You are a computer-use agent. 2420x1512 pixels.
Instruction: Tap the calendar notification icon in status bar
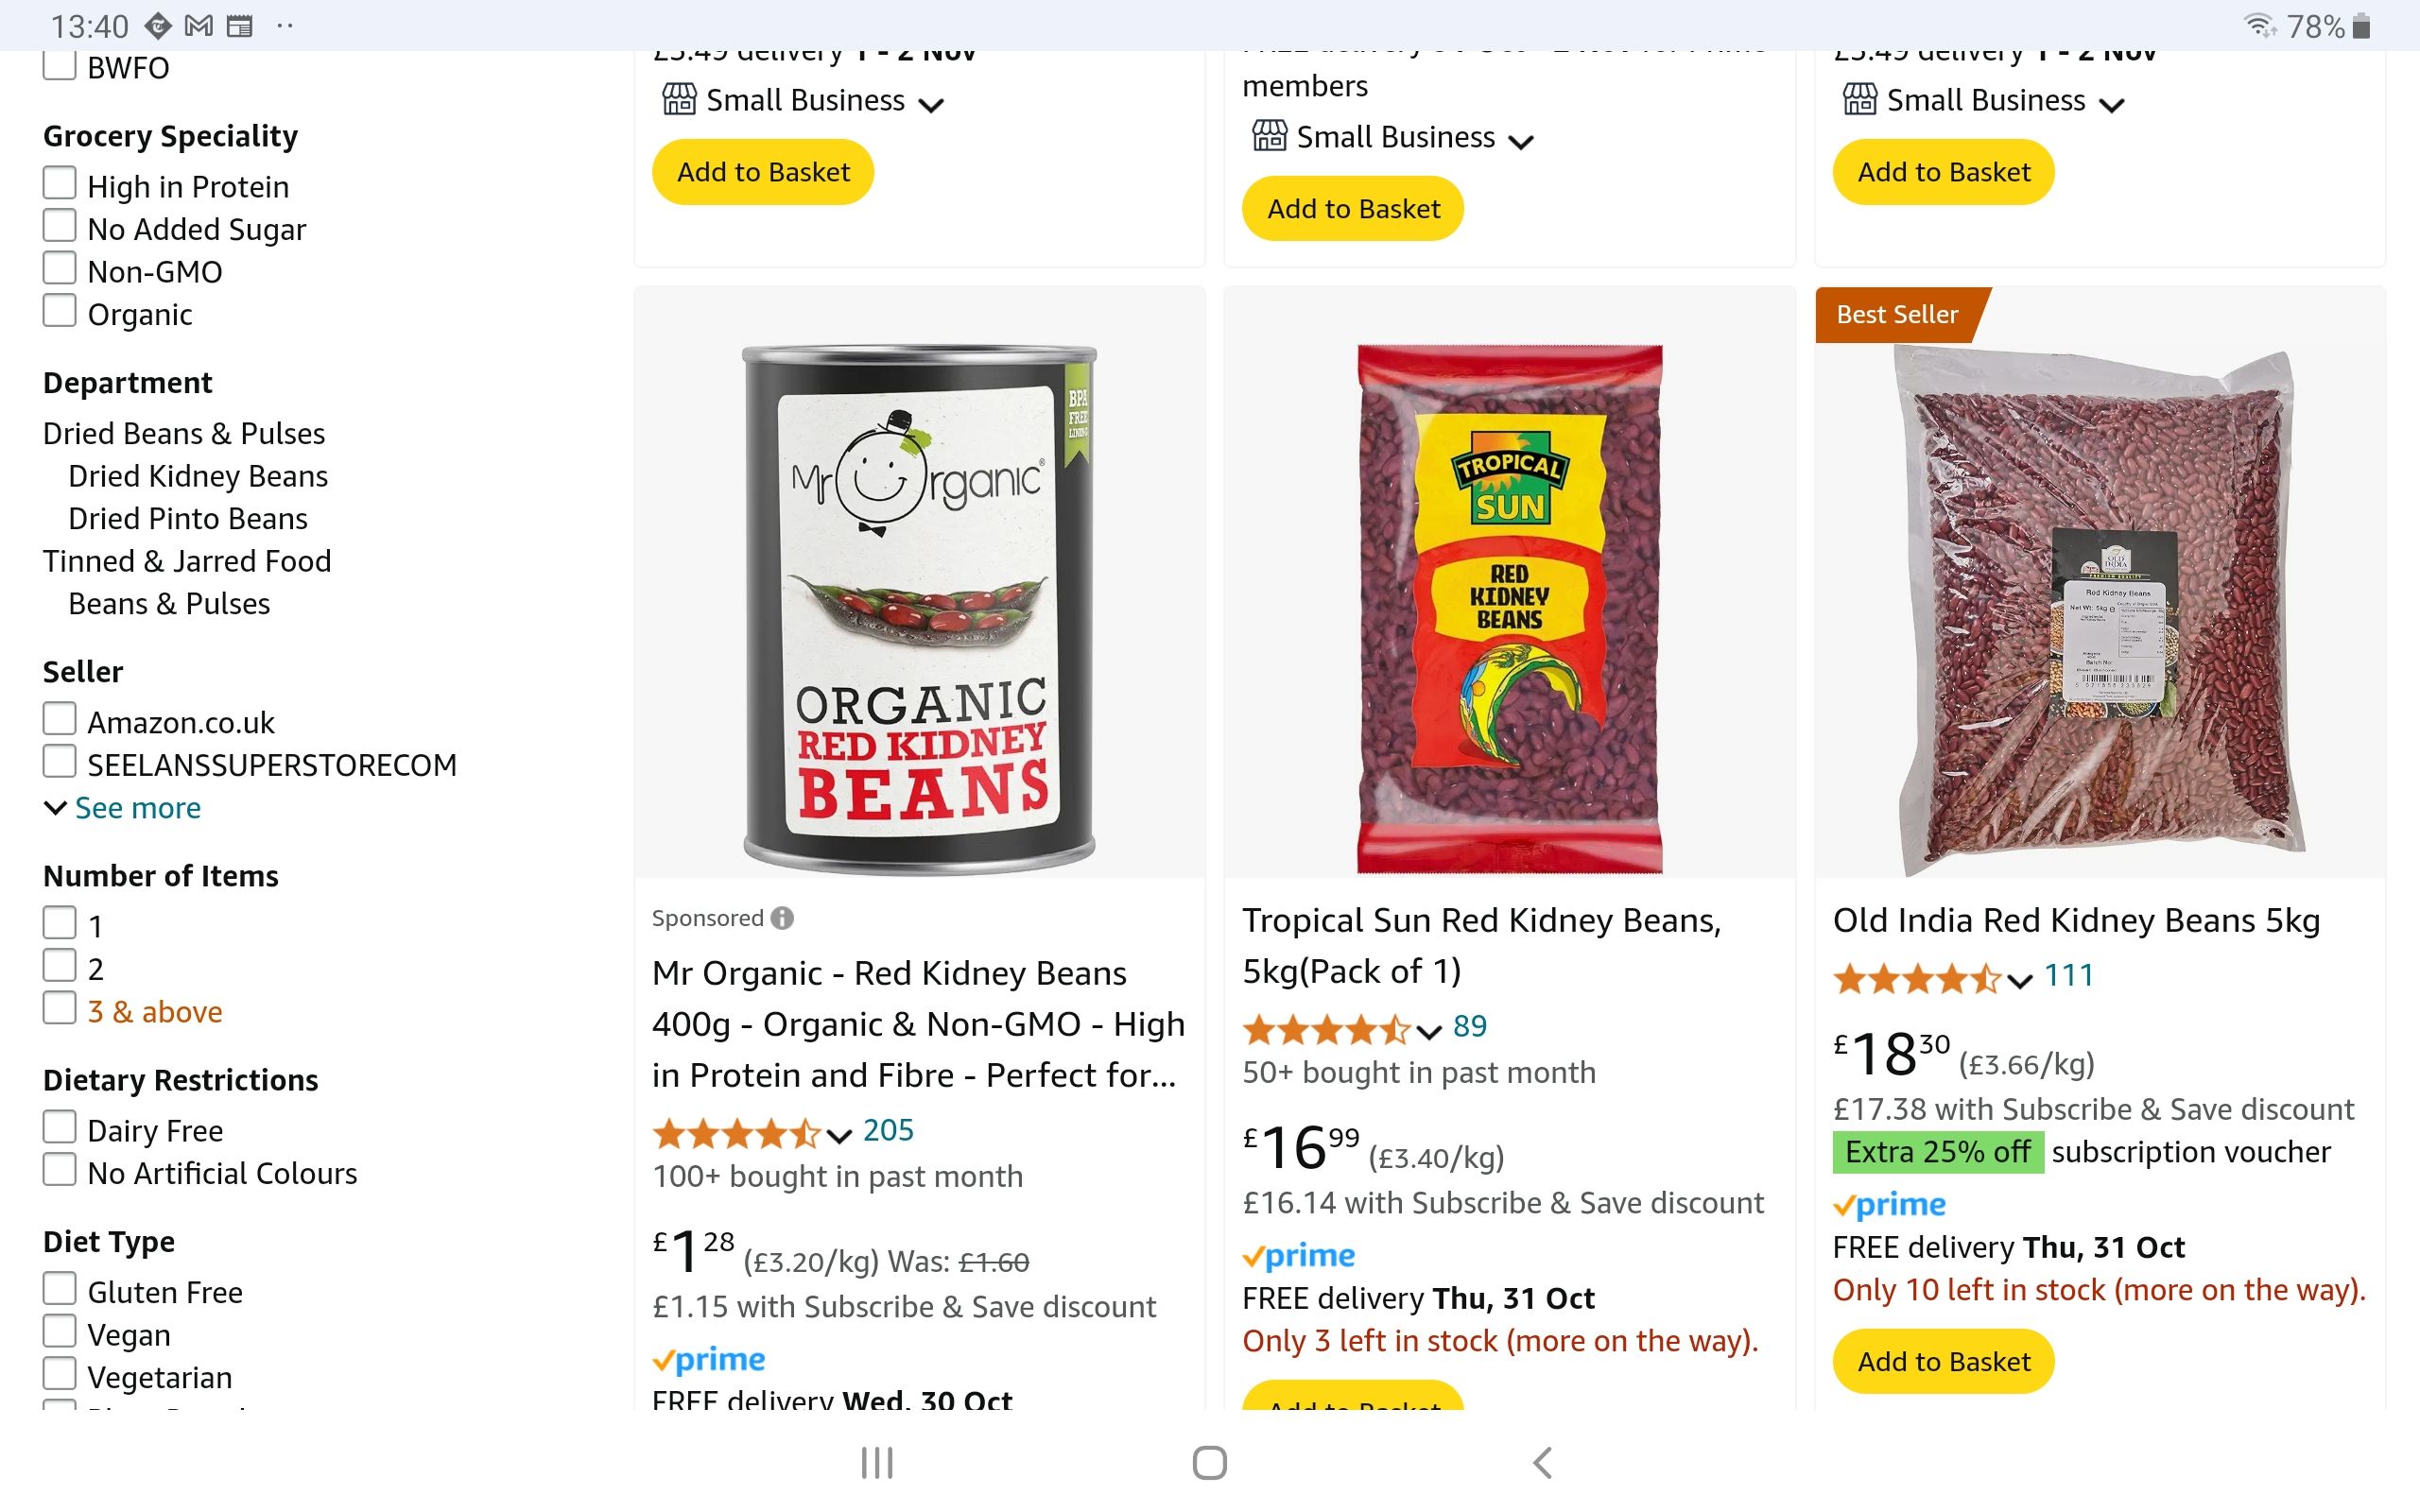240,26
